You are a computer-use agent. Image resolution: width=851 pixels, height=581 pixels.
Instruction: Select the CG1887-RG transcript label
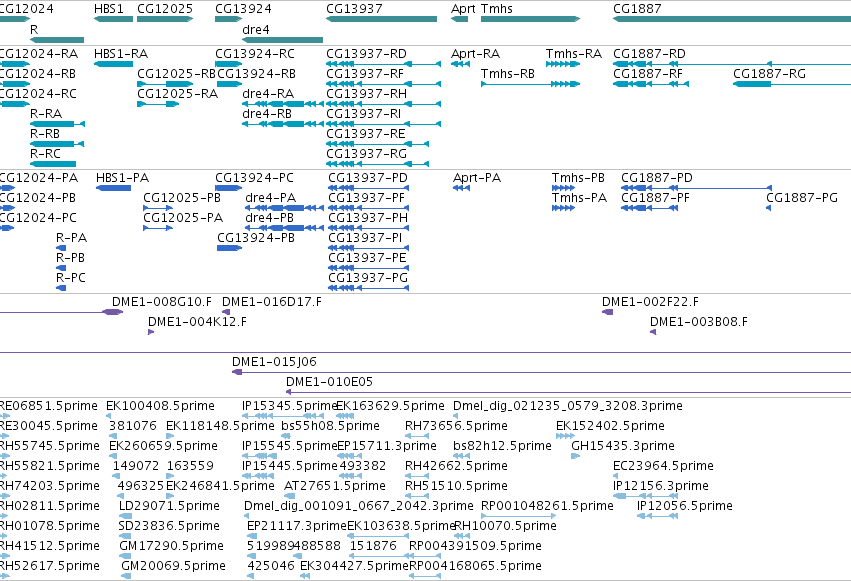pos(770,74)
